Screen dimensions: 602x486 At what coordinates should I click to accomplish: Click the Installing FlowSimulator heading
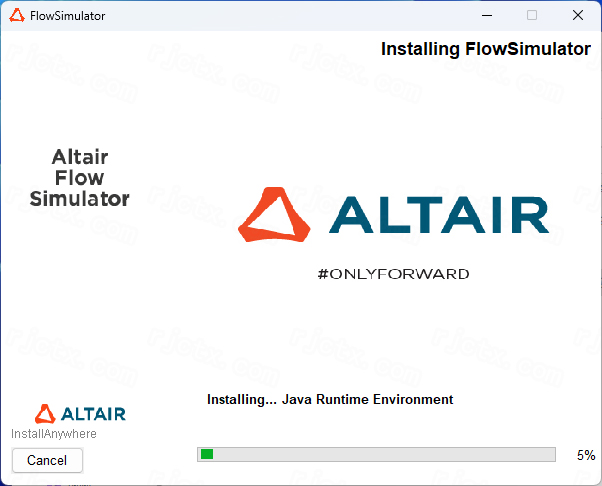[486, 49]
